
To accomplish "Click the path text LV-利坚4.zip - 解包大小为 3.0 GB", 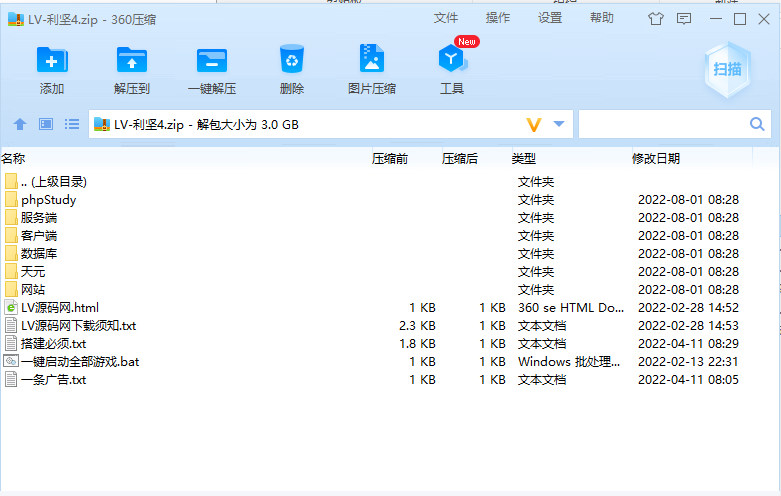I will point(206,124).
